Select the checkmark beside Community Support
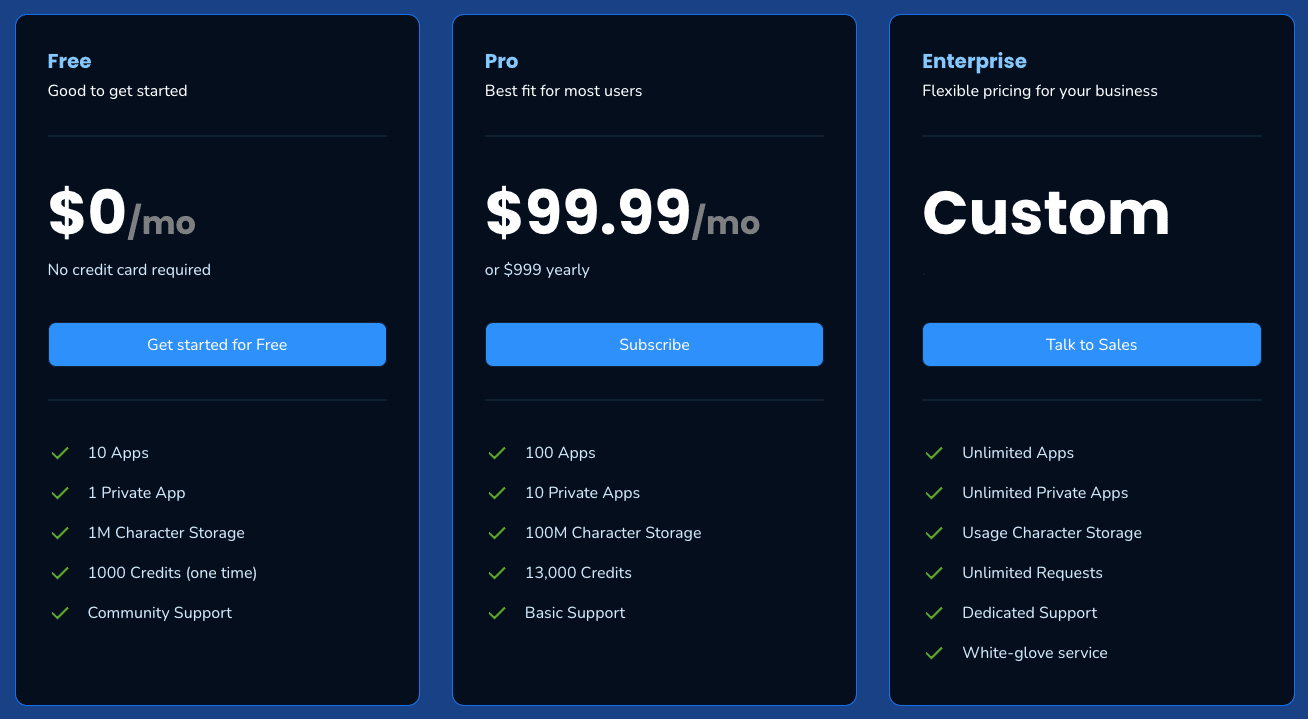Image resolution: width=1308 pixels, height=719 pixels. tap(60, 613)
